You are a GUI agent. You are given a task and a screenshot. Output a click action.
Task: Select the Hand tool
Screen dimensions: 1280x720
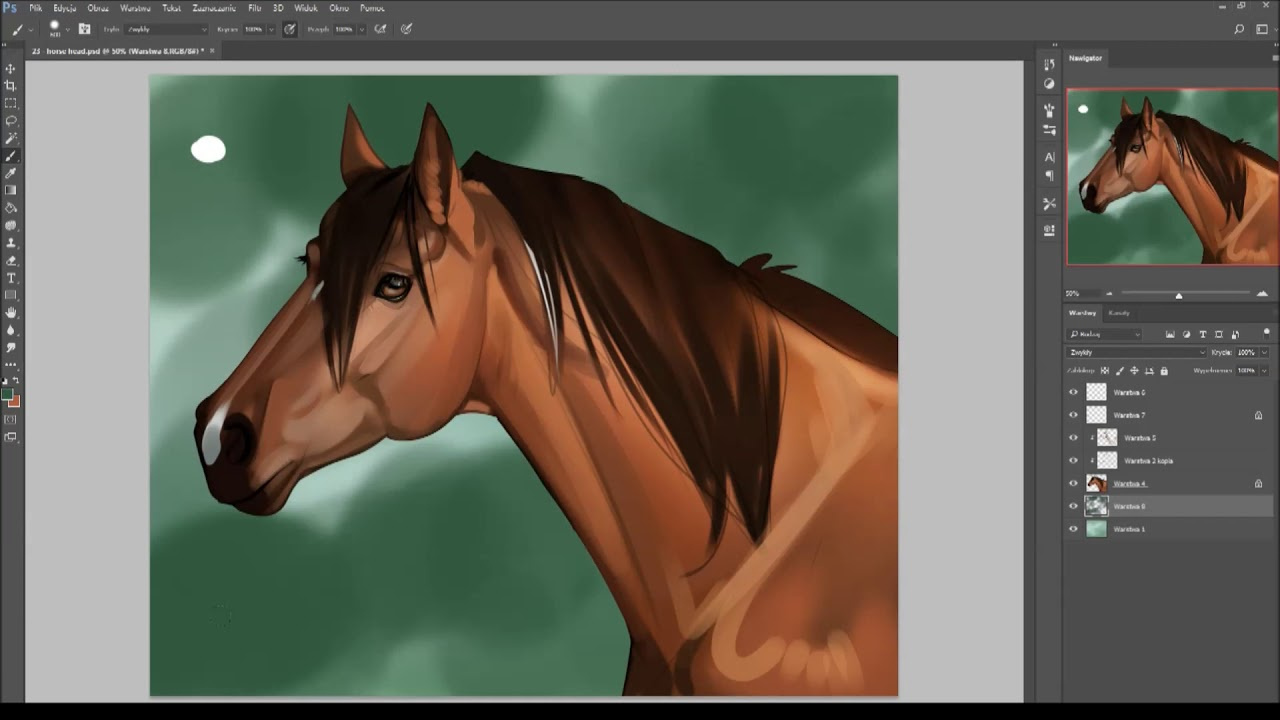[11, 312]
